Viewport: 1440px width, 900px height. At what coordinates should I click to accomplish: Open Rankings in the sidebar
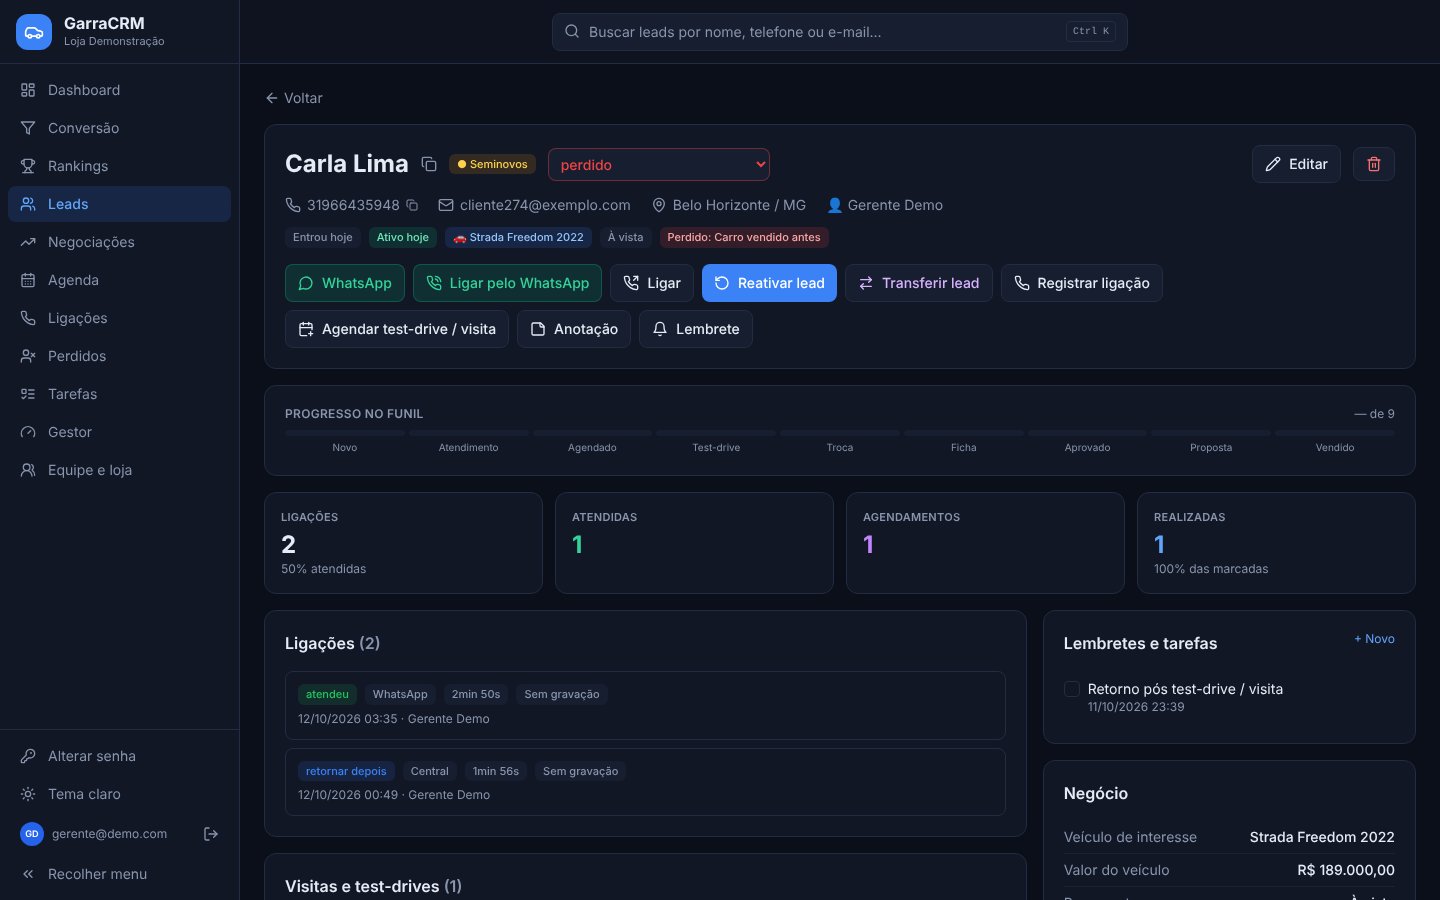119,166
